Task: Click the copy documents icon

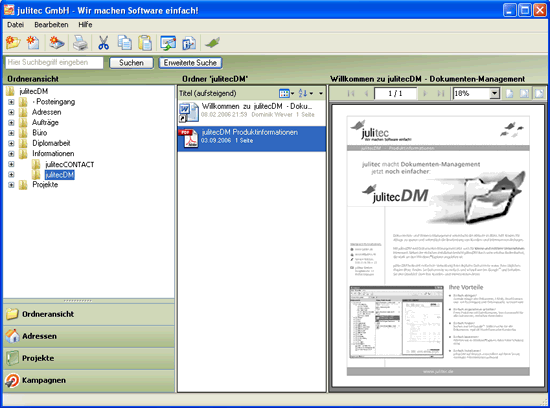Action: point(125,43)
